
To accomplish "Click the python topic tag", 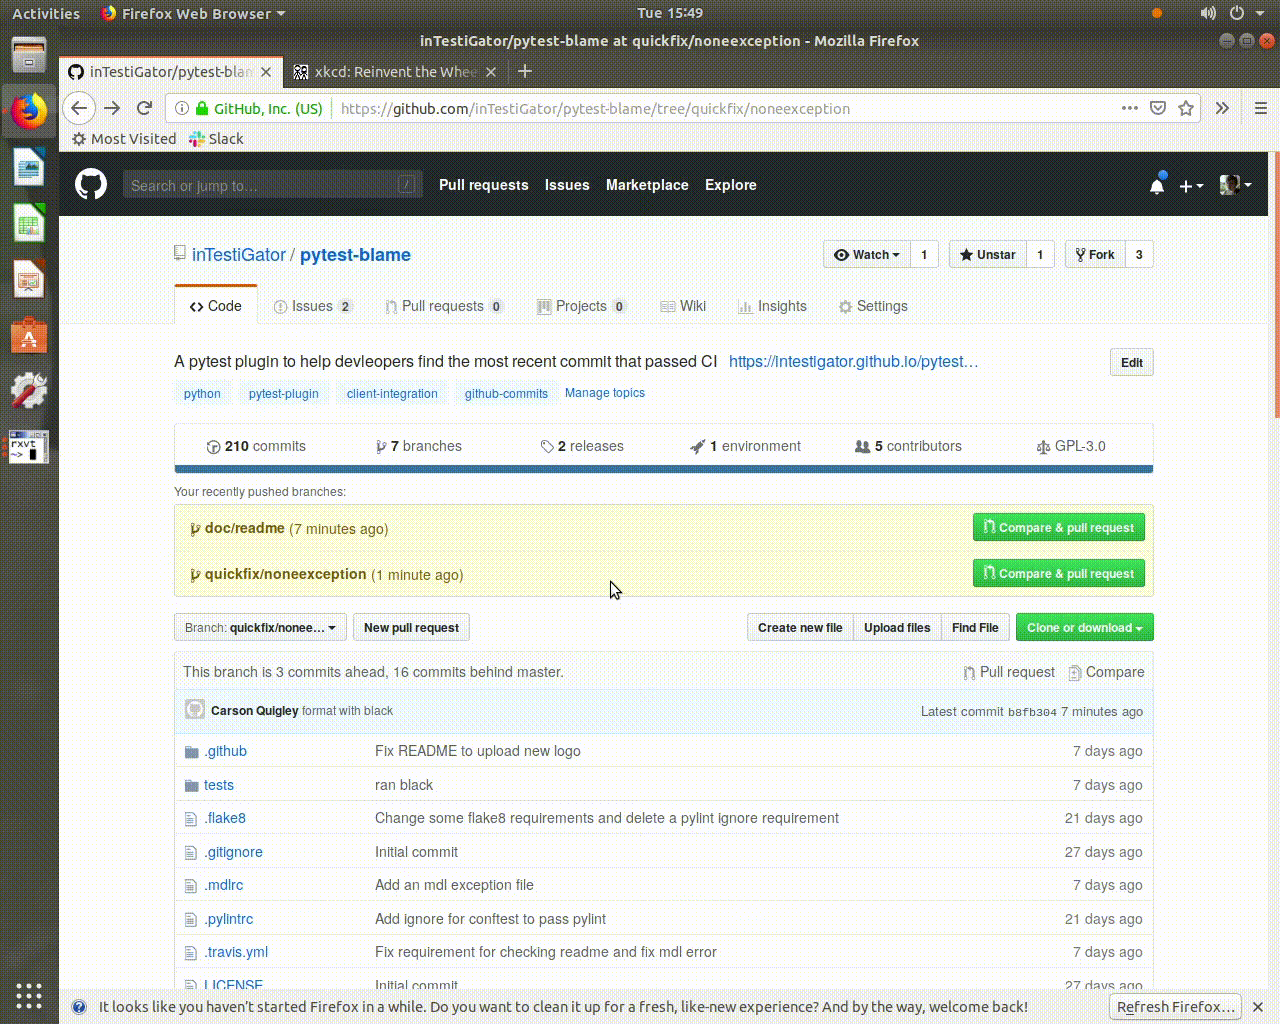I will [x=202, y=393].
